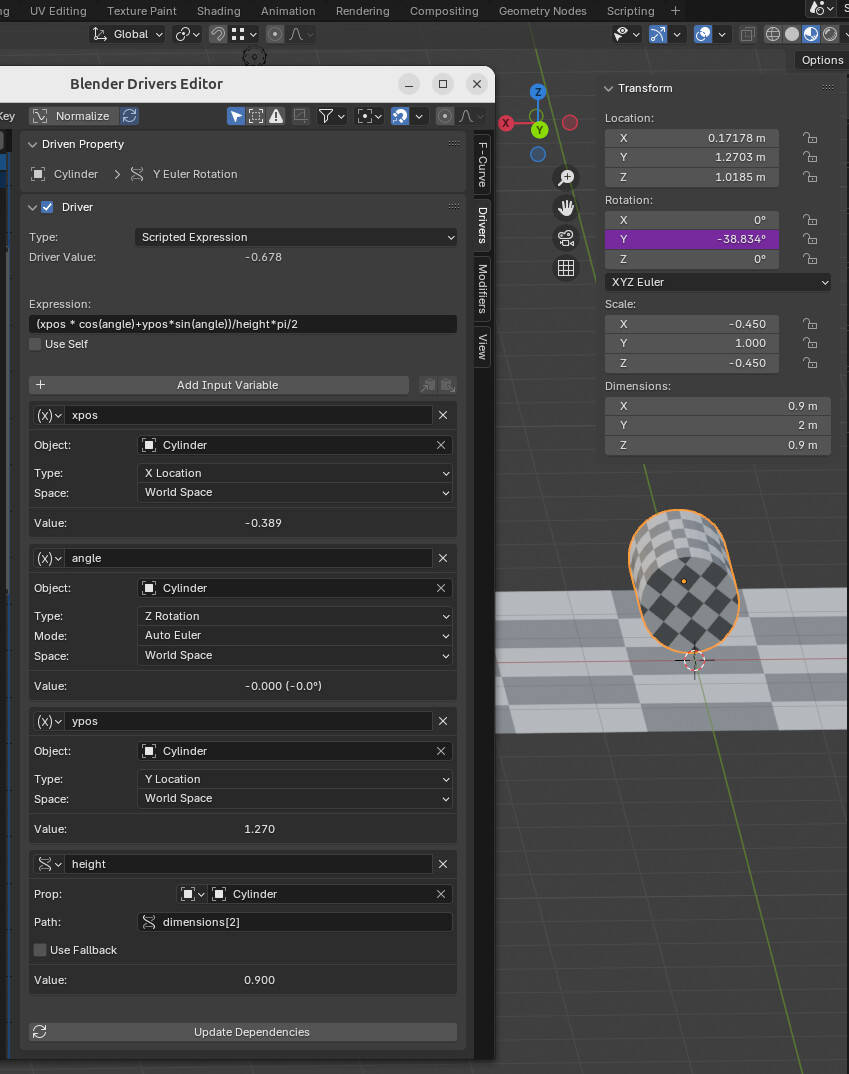Enable the Use Self checkbox

click(37, 343)
